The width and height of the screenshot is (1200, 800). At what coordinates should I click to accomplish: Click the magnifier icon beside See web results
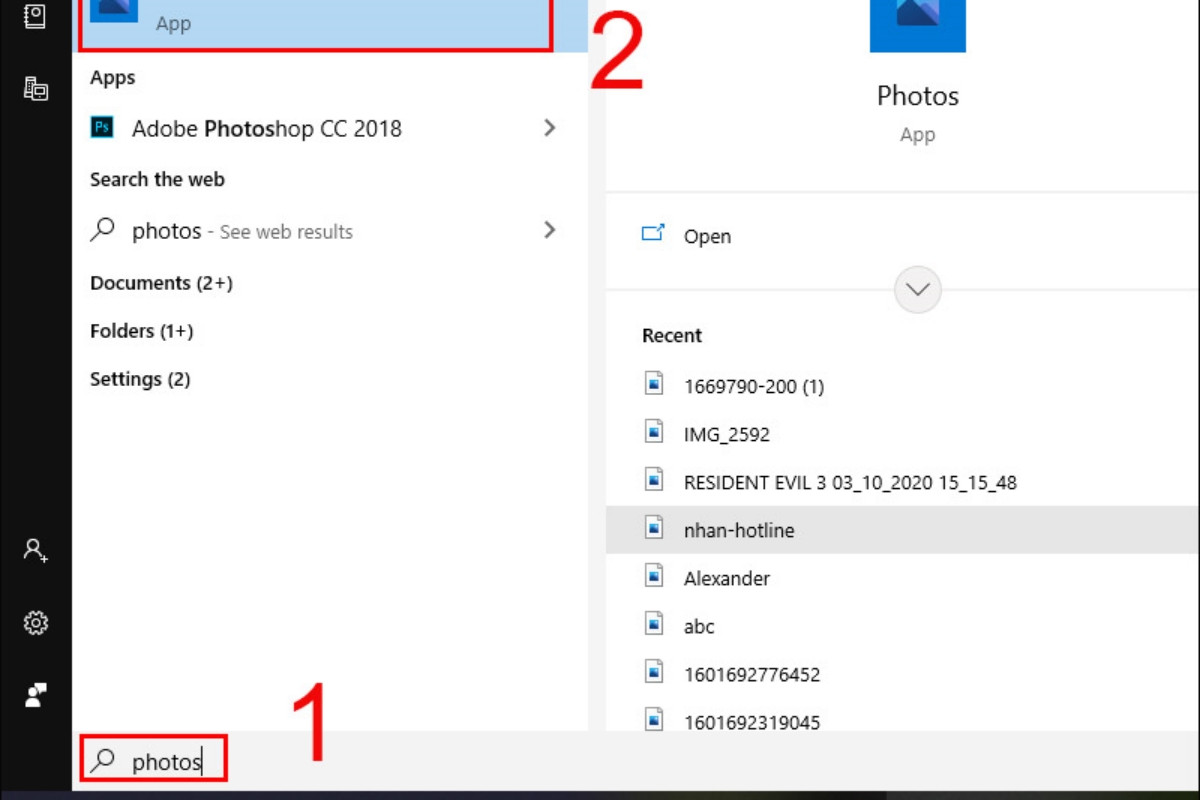(x=102, y=231)
